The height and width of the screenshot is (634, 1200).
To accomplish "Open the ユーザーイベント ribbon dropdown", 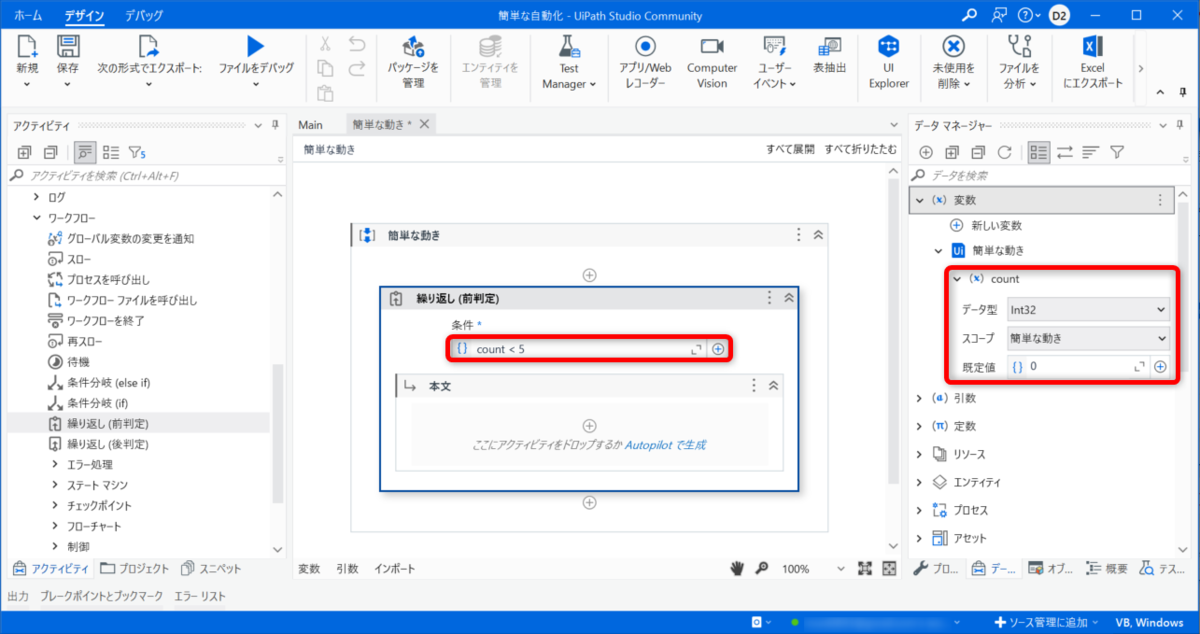I will (774, 62).
